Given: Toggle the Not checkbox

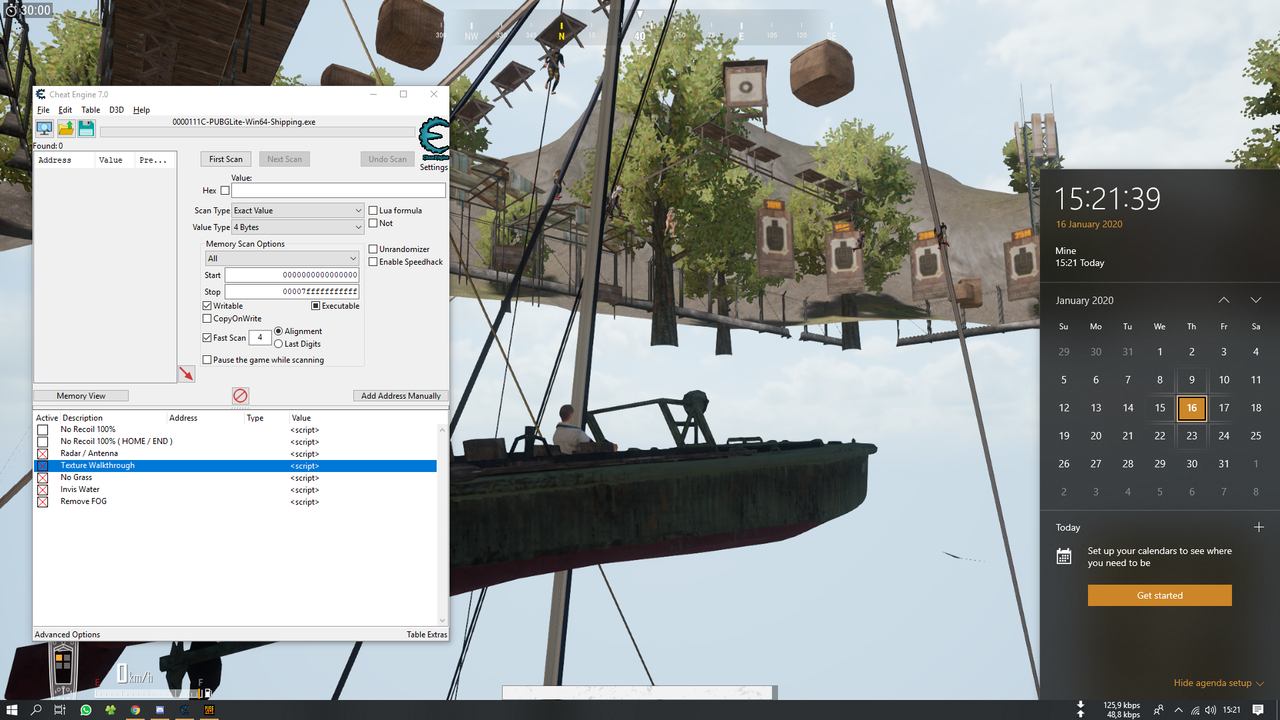Looking at the screenshot, I should 373,223.
